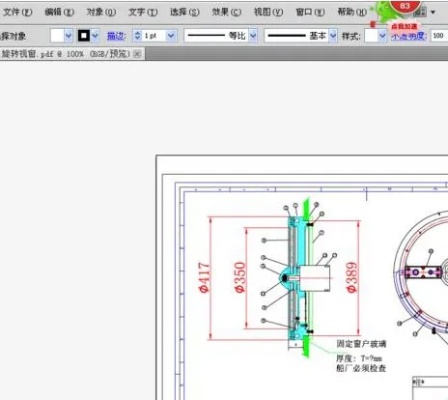Open the stroke weight dropdown arrow
The image size is (448, 400).
point(171,36)
